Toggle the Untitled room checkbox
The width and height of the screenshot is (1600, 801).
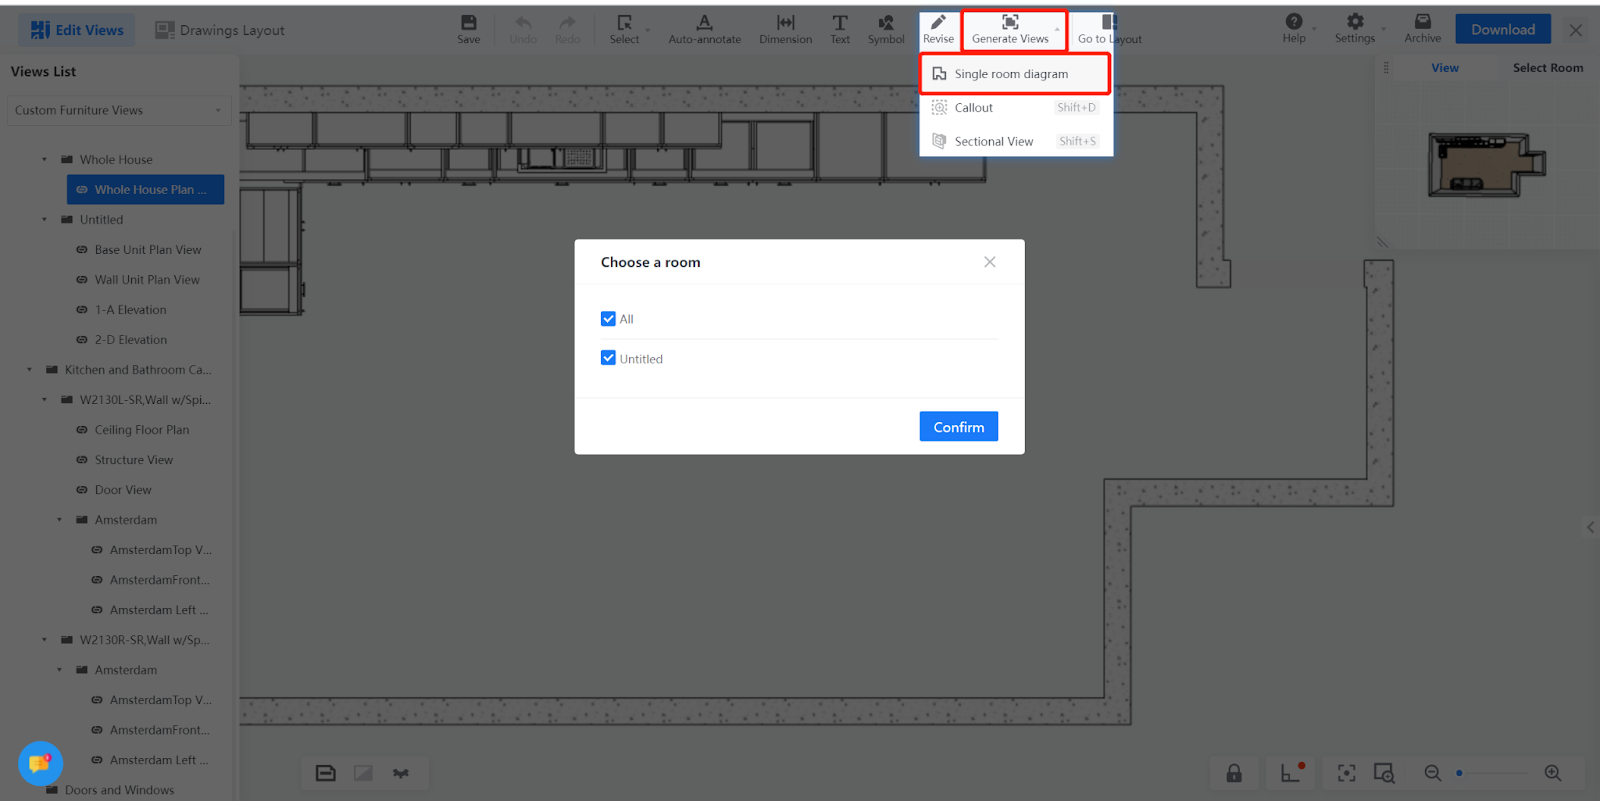click(608, 358)
